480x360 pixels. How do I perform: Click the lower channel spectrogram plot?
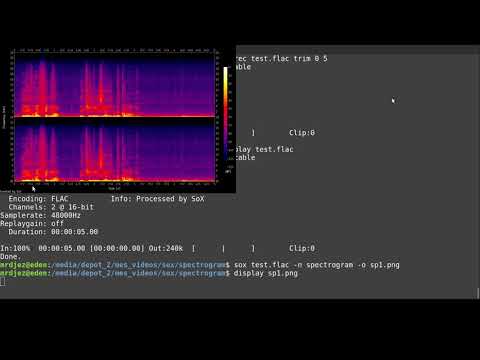(115, 150)
